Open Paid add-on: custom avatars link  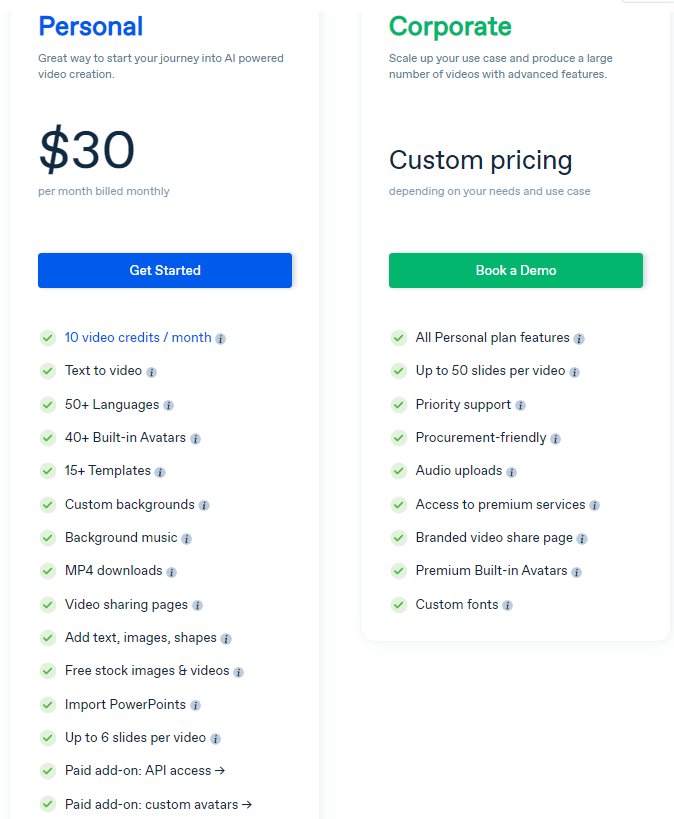(158, 804)
